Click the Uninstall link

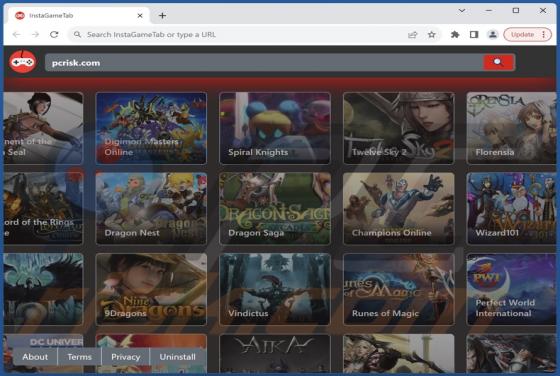coord(178,357)
